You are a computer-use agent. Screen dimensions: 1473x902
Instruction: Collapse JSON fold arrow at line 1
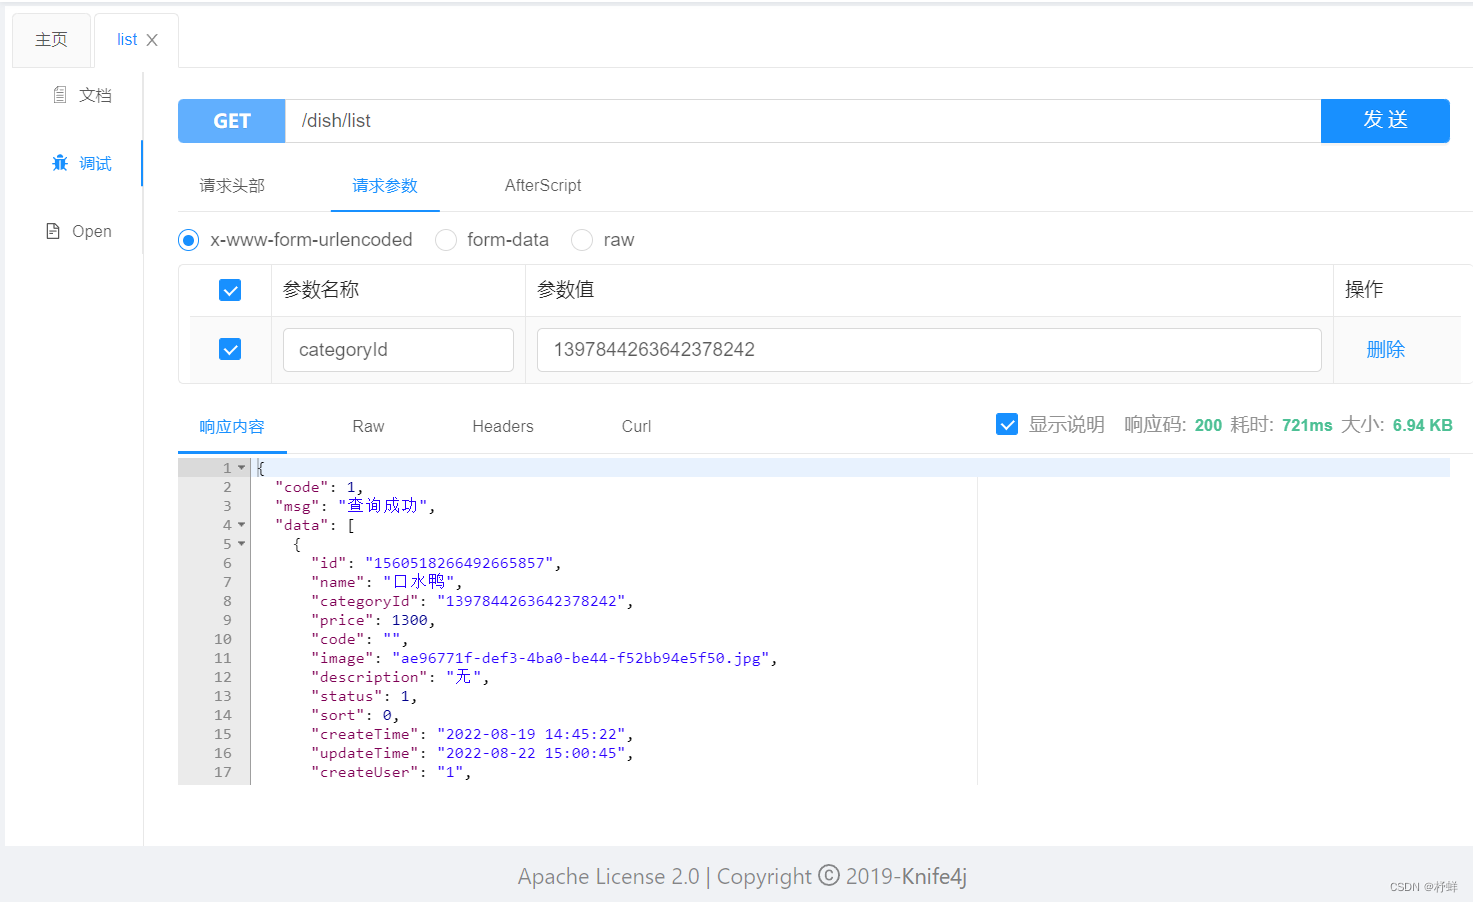point(241,468)
